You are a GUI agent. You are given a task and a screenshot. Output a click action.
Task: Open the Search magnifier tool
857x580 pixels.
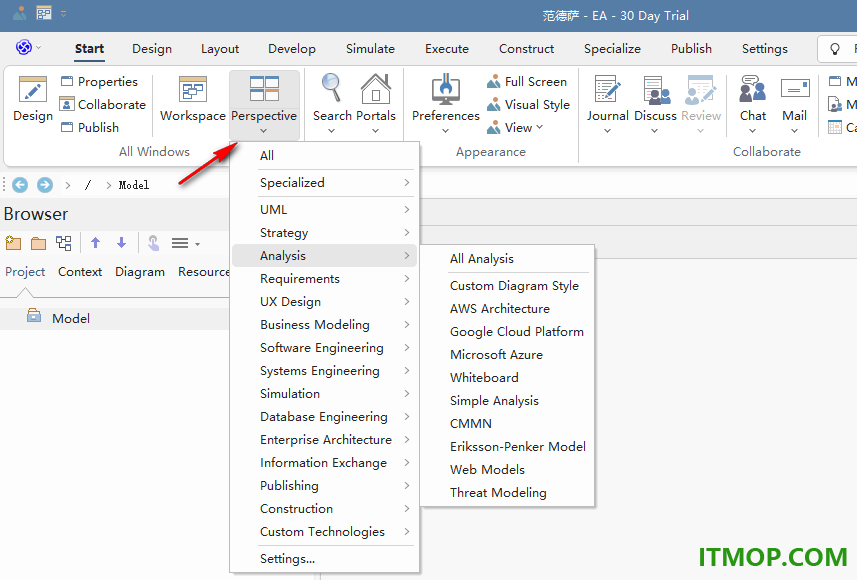[332, 89]
